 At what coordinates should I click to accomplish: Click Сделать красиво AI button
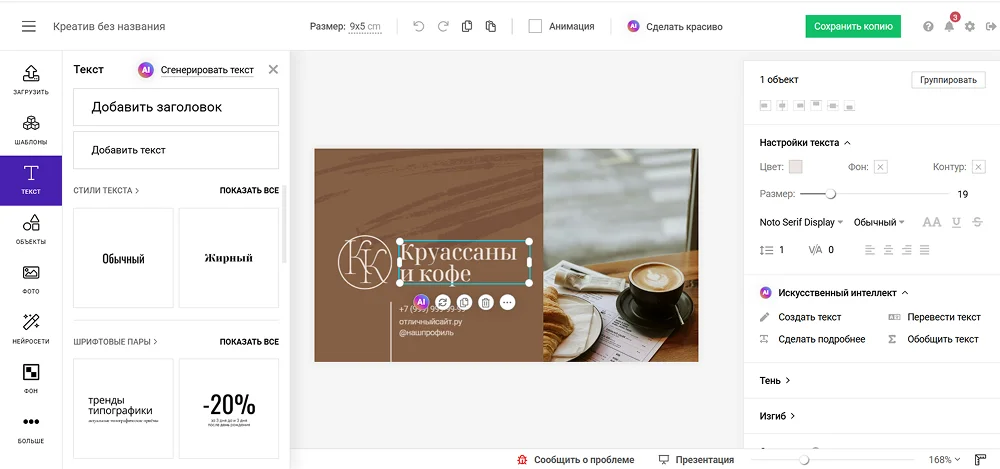point(675,26)
